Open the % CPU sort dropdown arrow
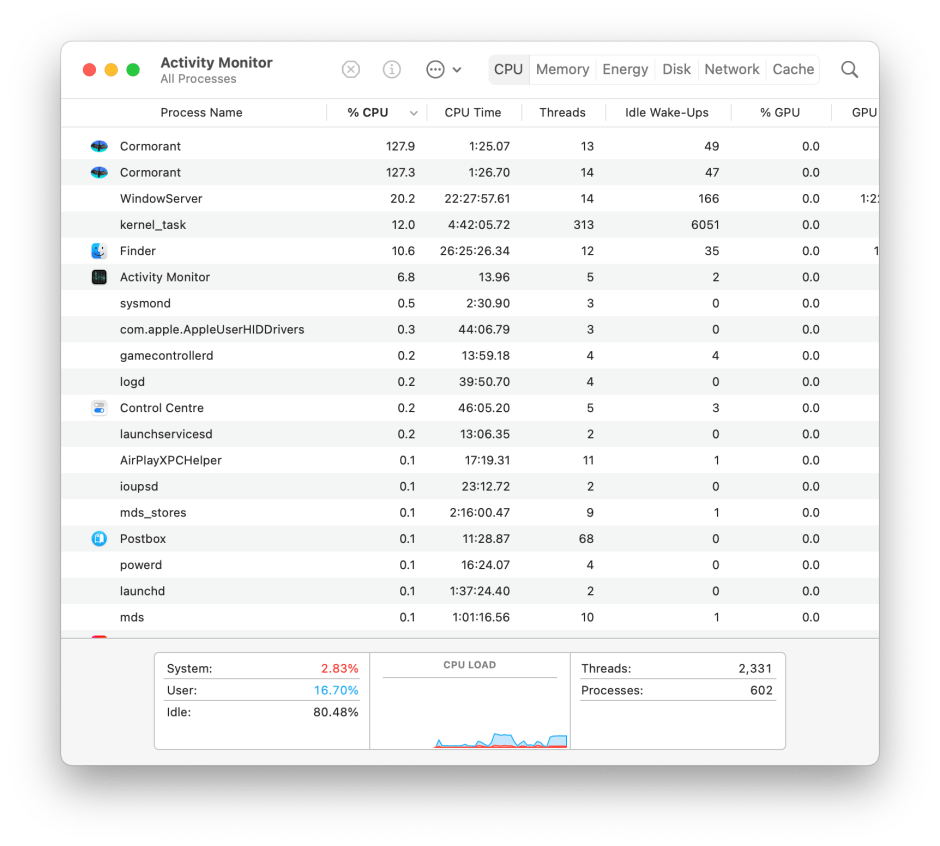Screen dimensions: 940x846 point(414,112)
